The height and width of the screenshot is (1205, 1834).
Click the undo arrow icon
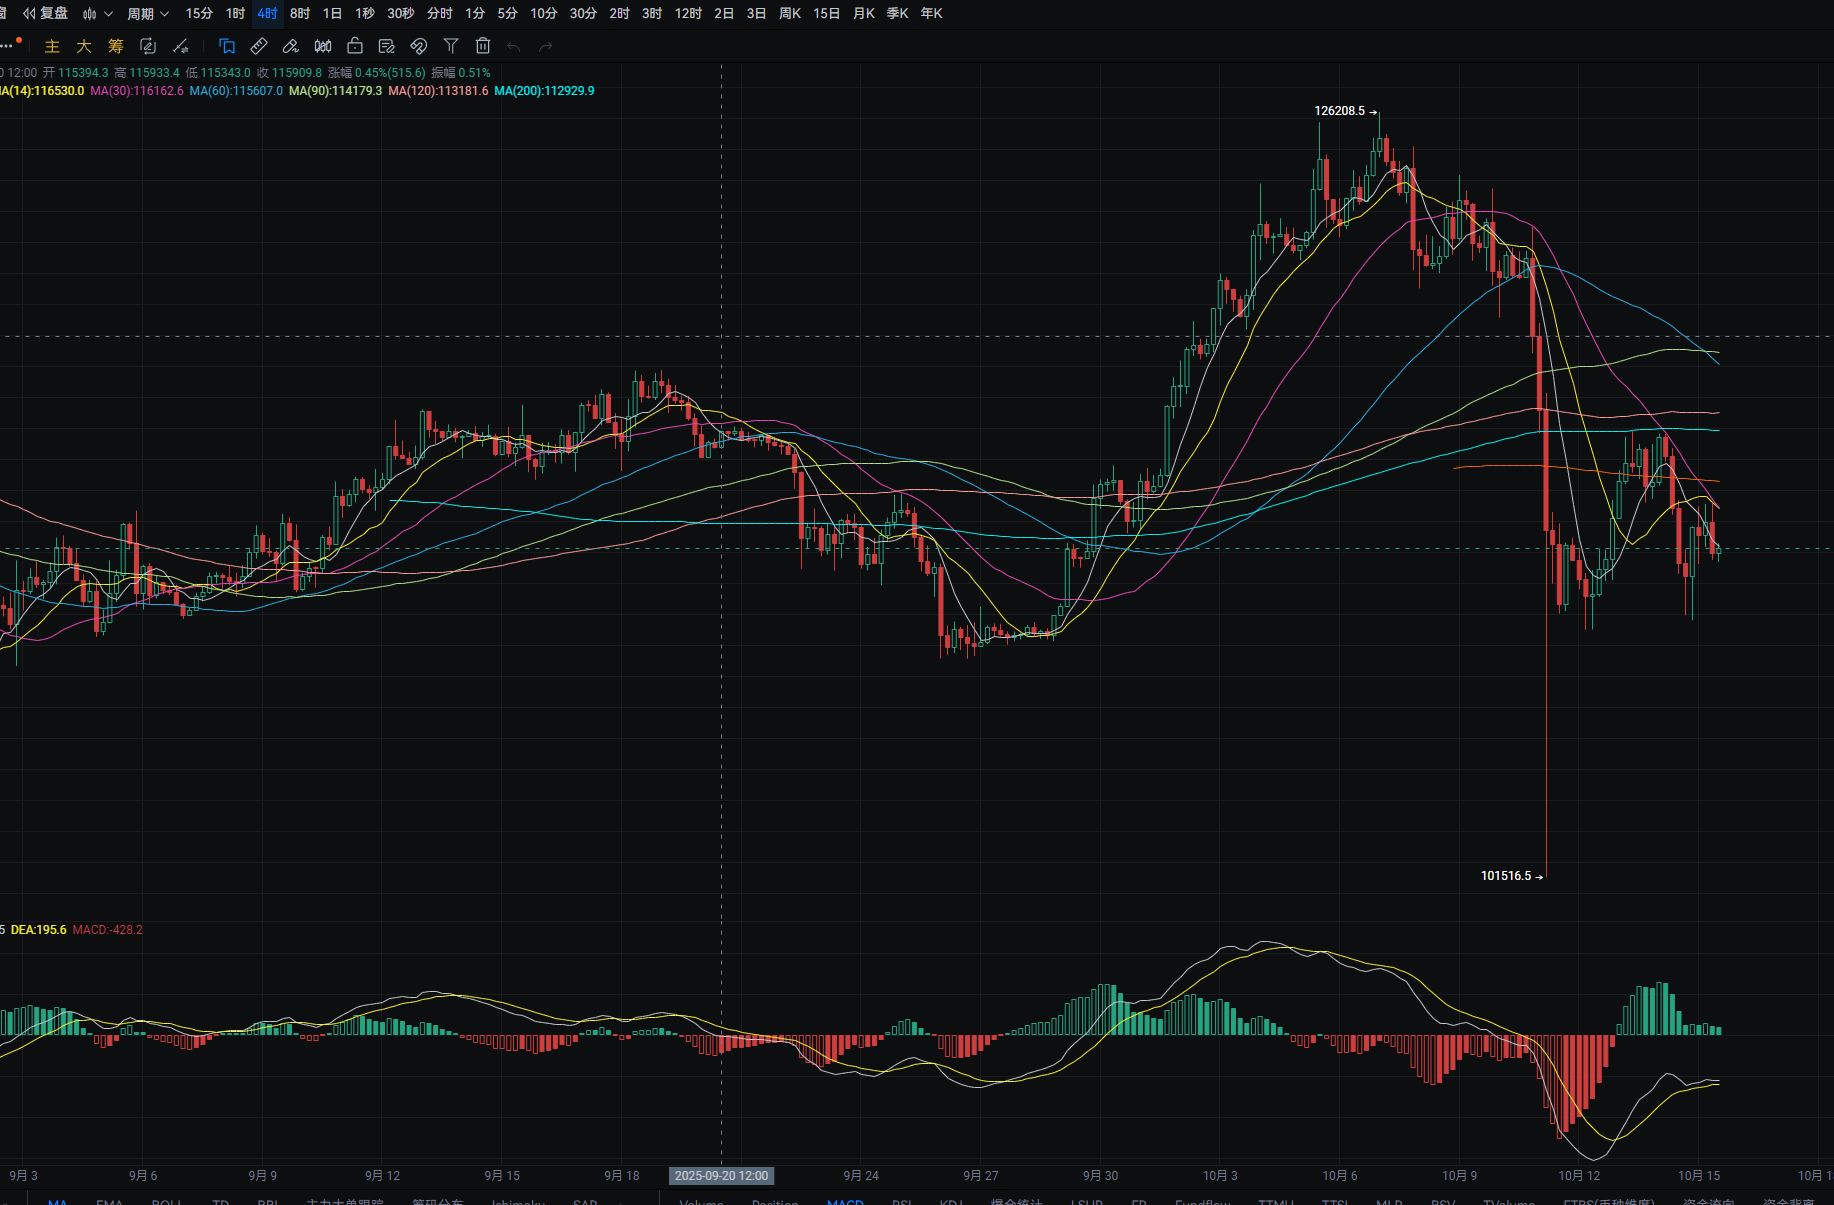click(x=514, y=47)
